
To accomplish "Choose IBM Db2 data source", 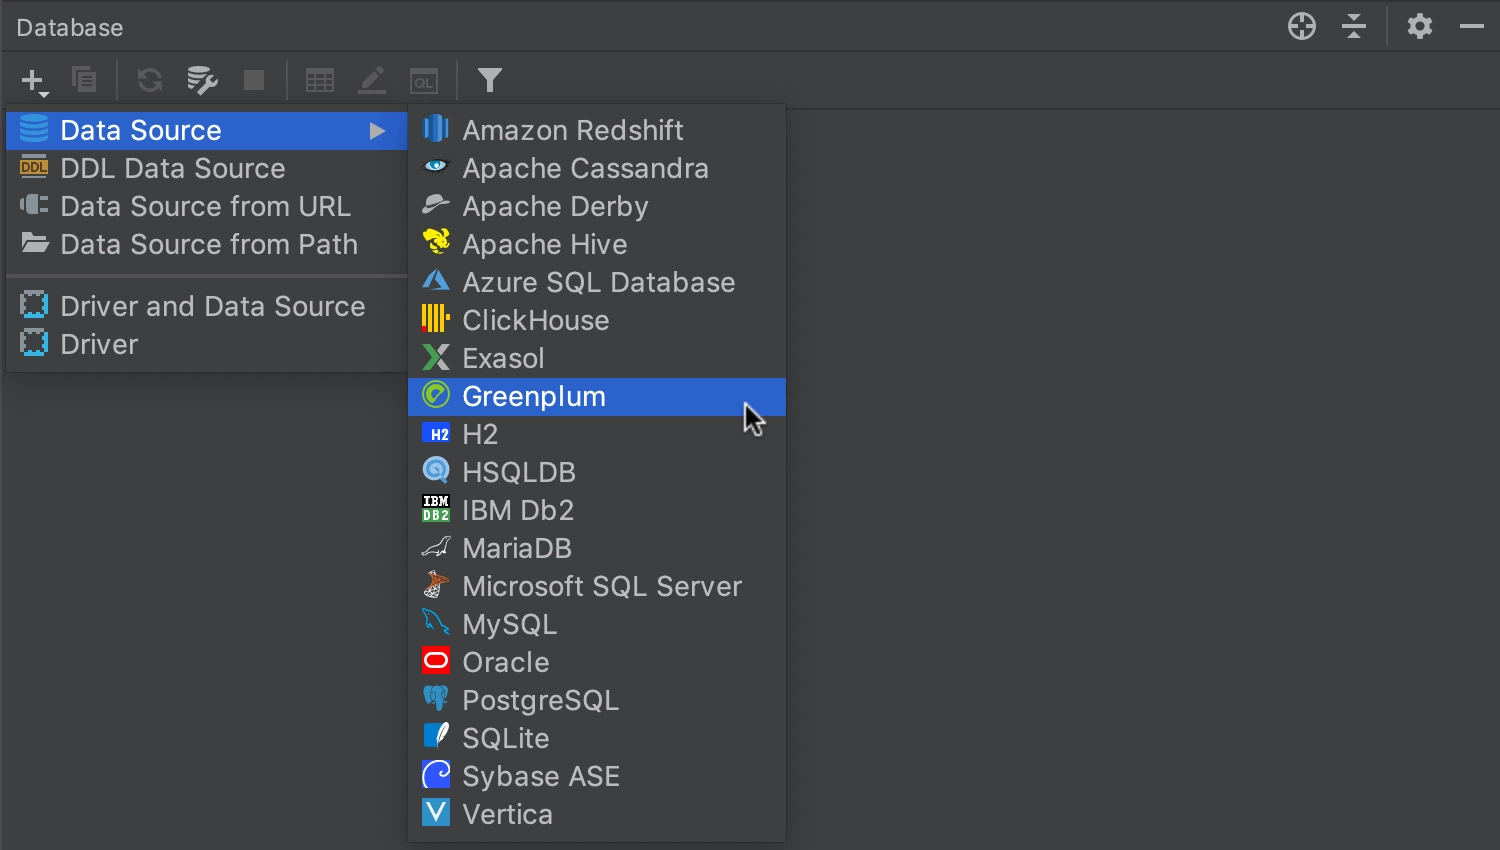I will point(597,511).
